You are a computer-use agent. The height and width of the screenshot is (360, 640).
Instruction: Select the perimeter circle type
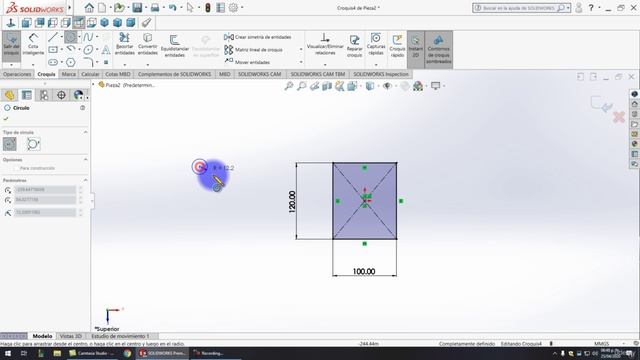(x=33, y=144)
